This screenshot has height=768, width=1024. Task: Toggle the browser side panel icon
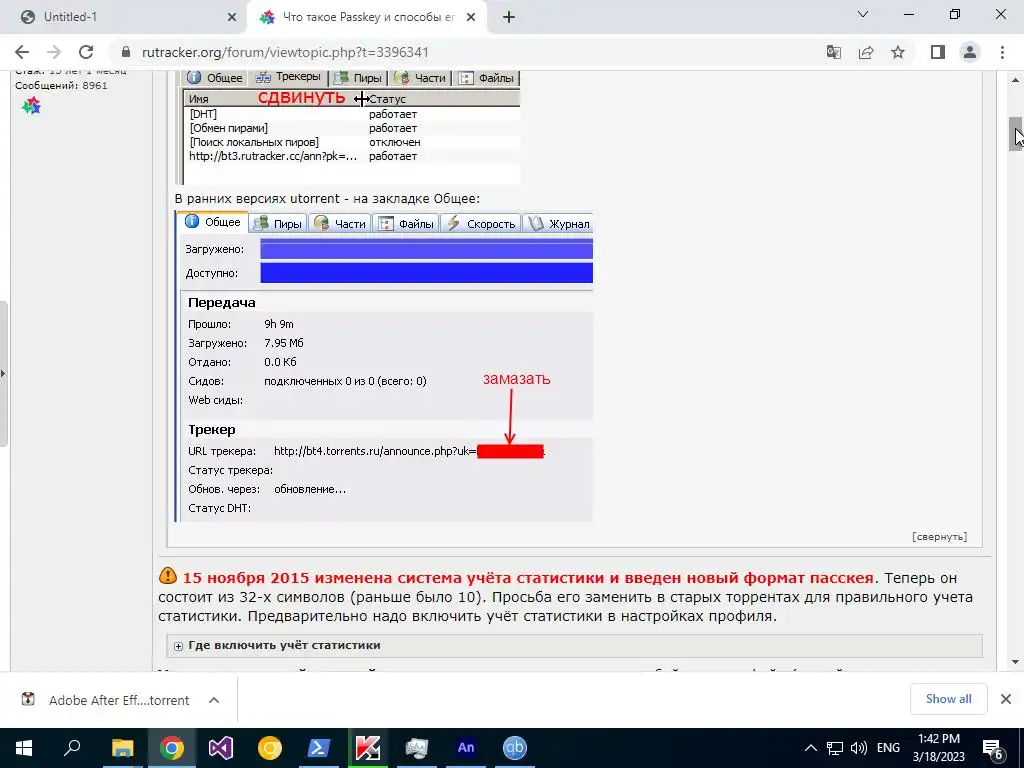point(938,52)
